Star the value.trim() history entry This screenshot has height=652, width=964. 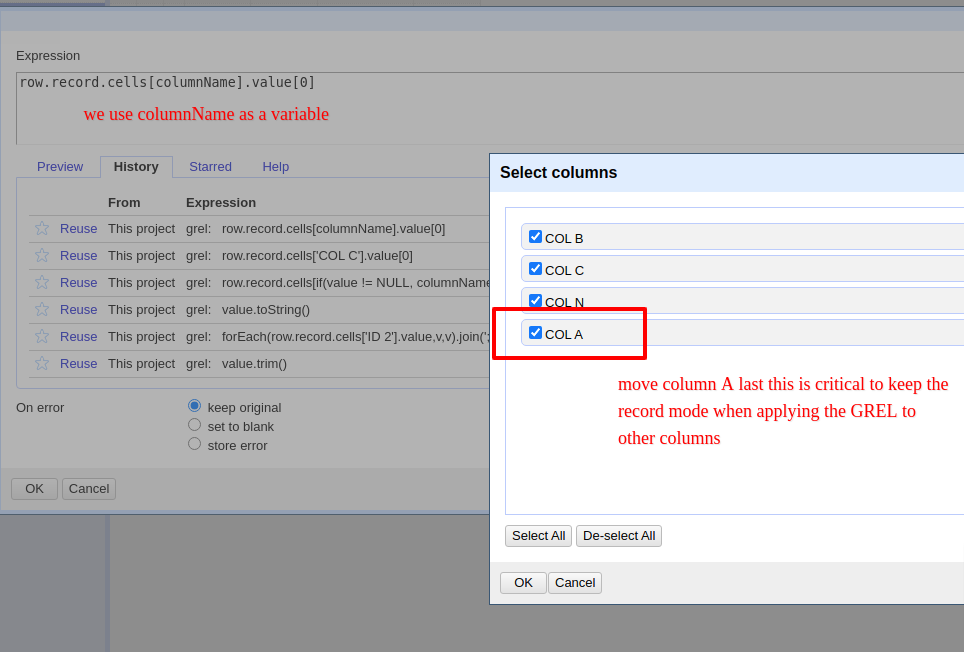(41, 363)
